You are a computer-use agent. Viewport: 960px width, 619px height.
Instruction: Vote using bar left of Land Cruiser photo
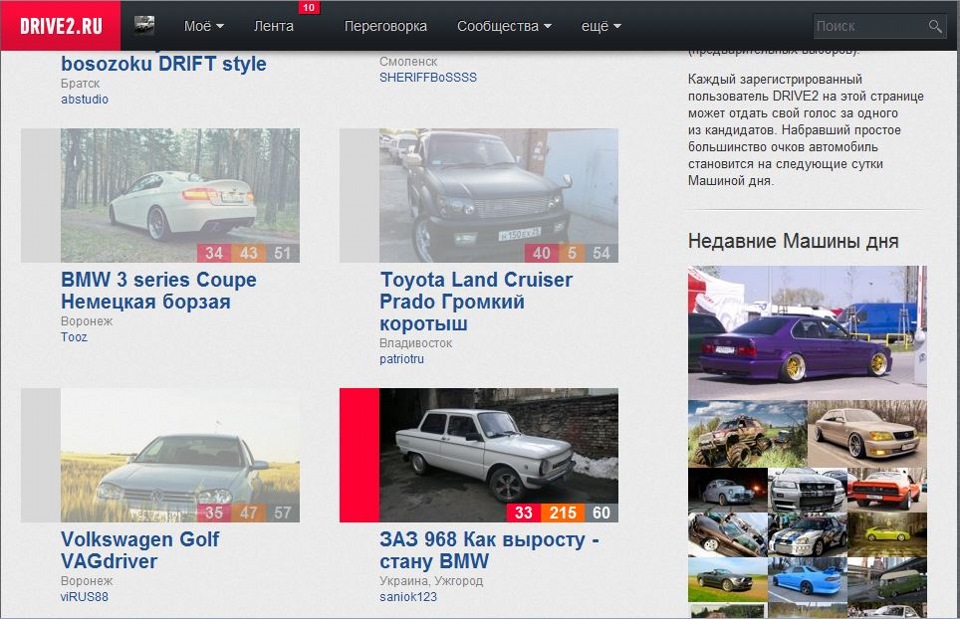359,195
